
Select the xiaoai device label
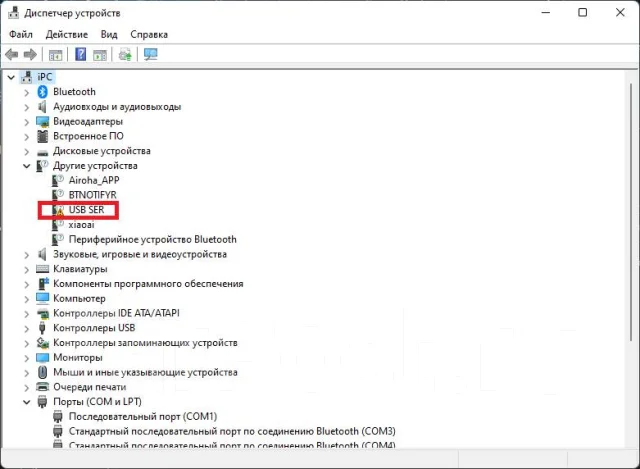(x=81, y=224)
